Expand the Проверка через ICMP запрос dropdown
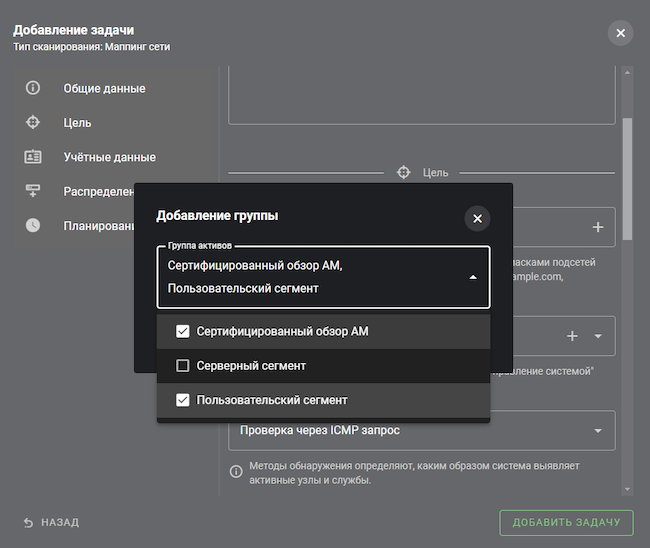Image resolution: width=650 pixels, height=548 pixels. click(598, 431)
